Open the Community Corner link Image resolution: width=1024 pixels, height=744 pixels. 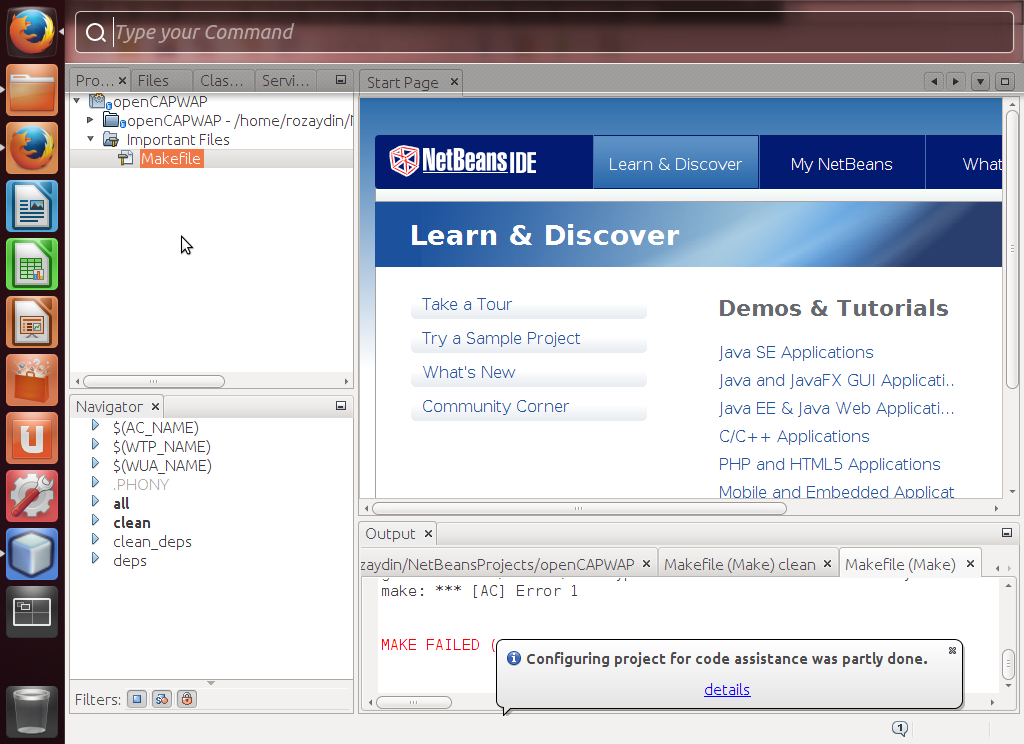coord(496,406)
